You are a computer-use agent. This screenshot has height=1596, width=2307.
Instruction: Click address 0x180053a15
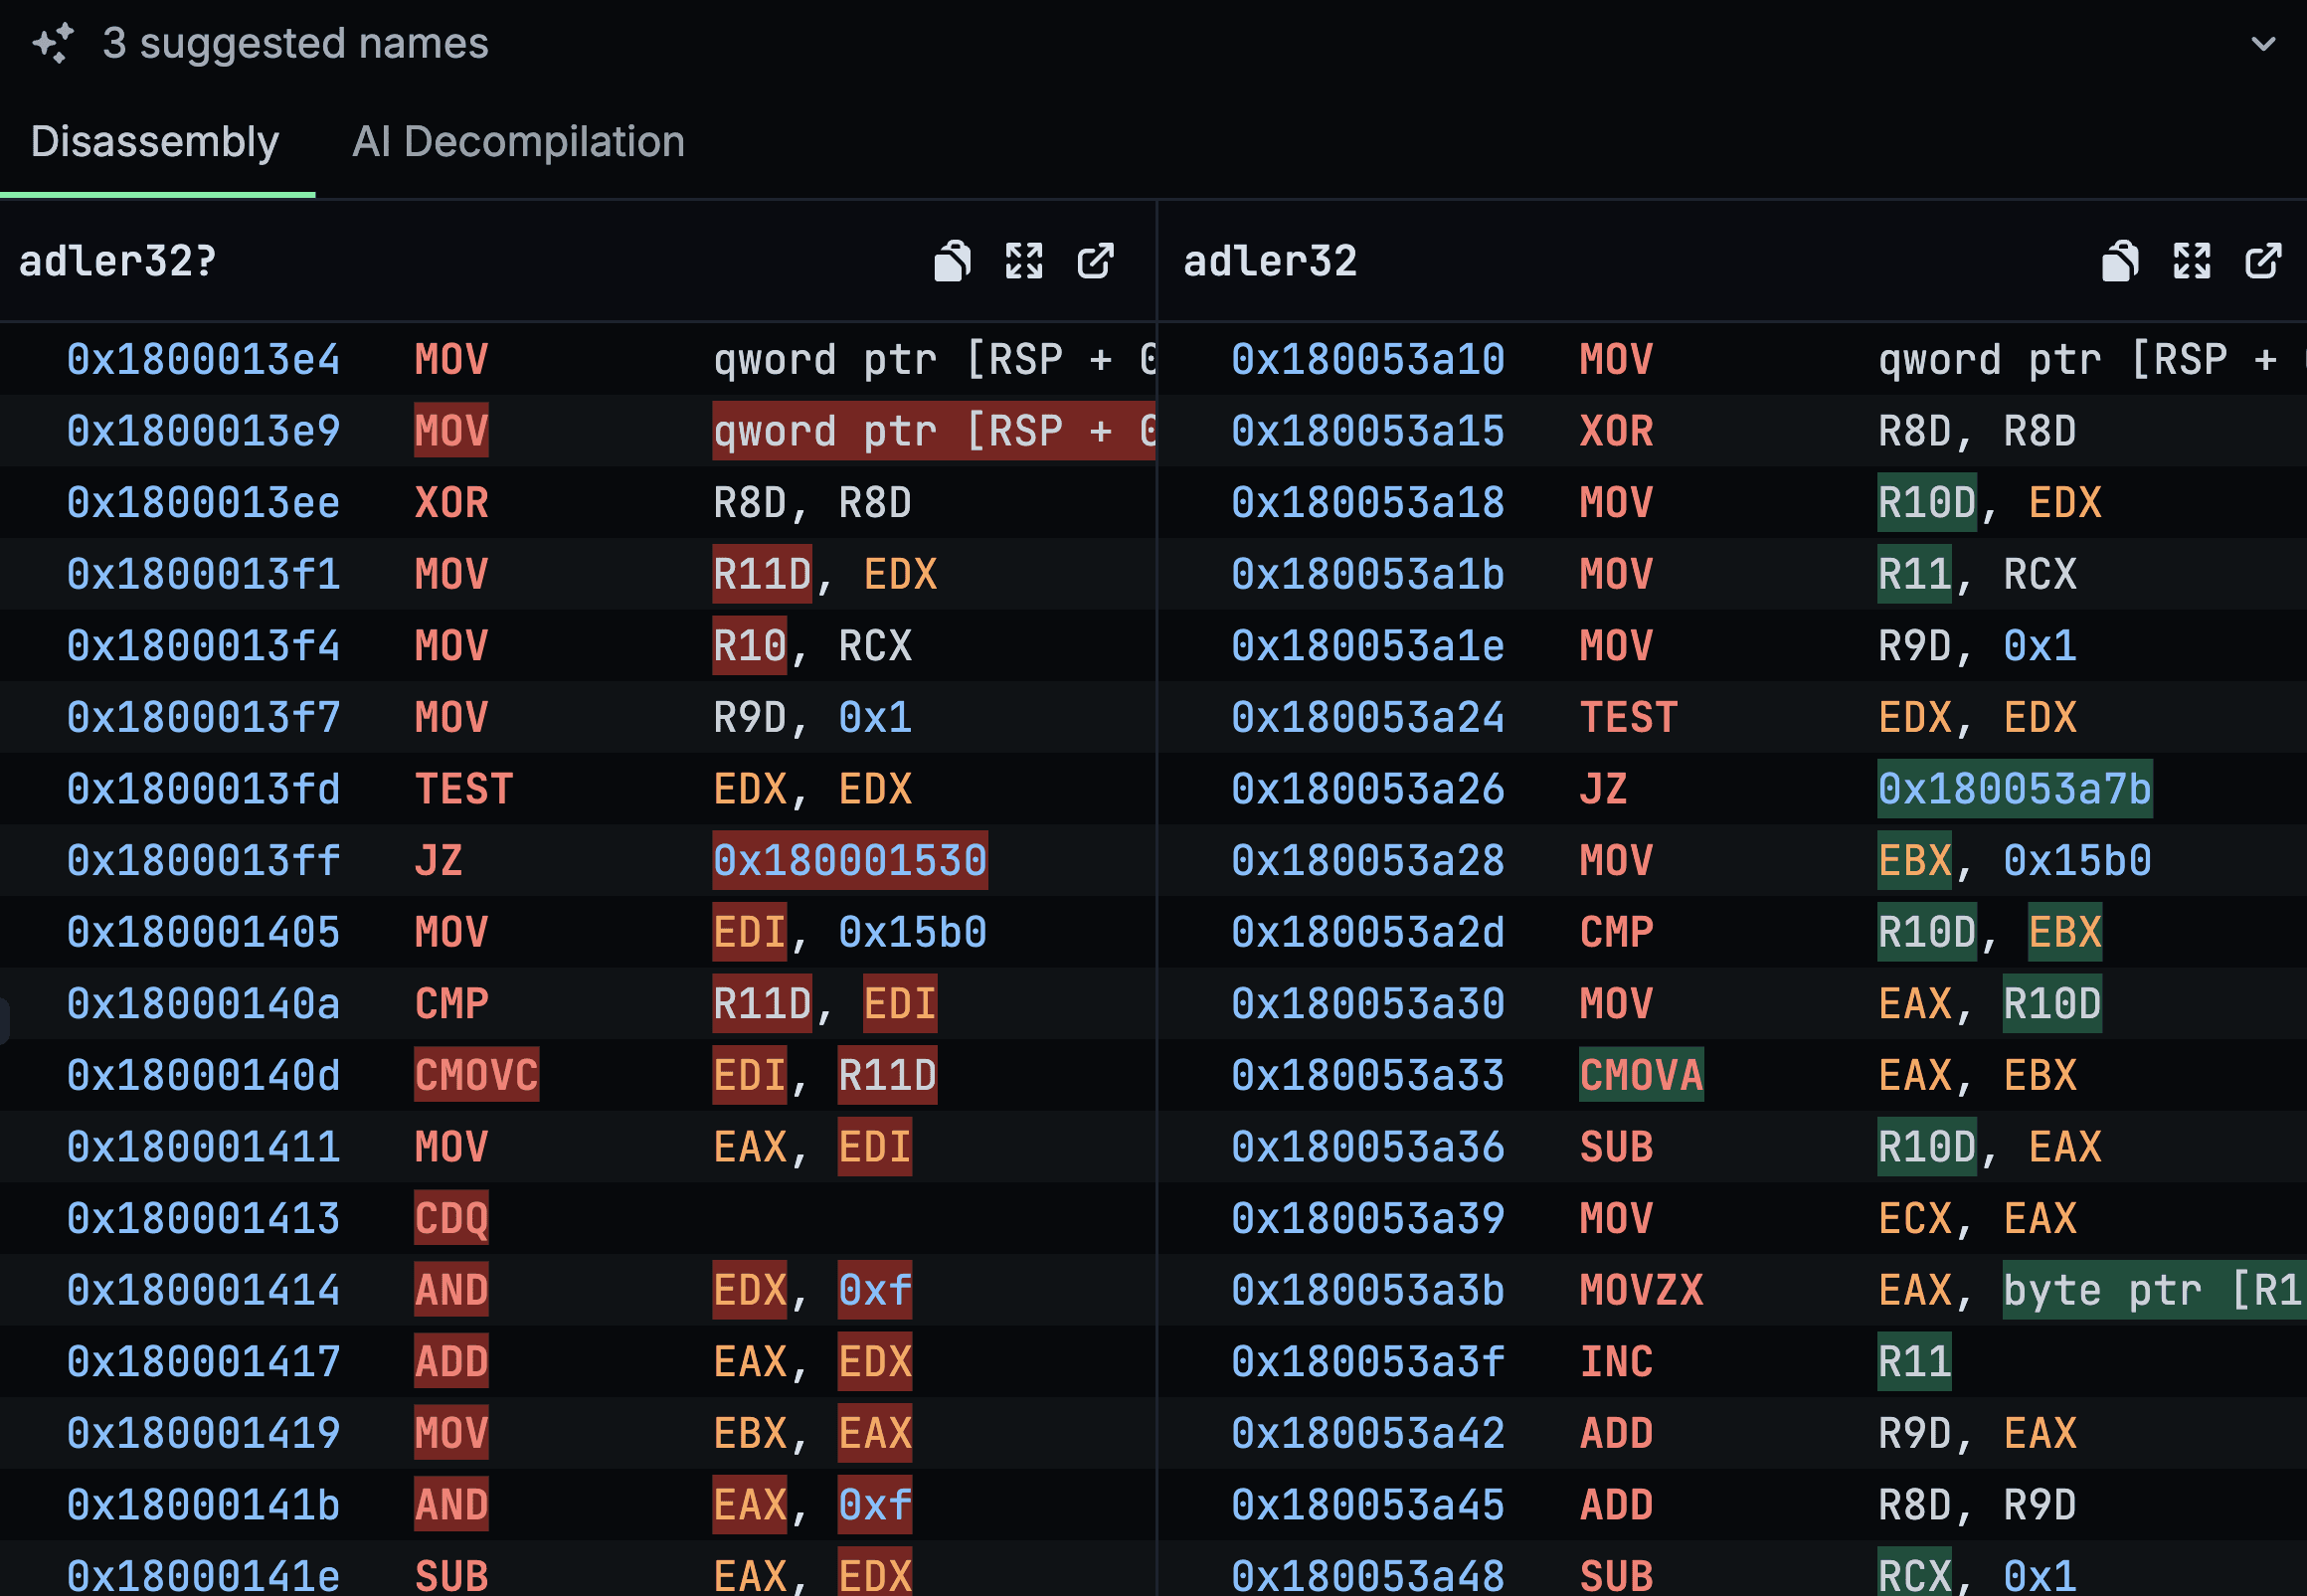tap(1368, 431)
